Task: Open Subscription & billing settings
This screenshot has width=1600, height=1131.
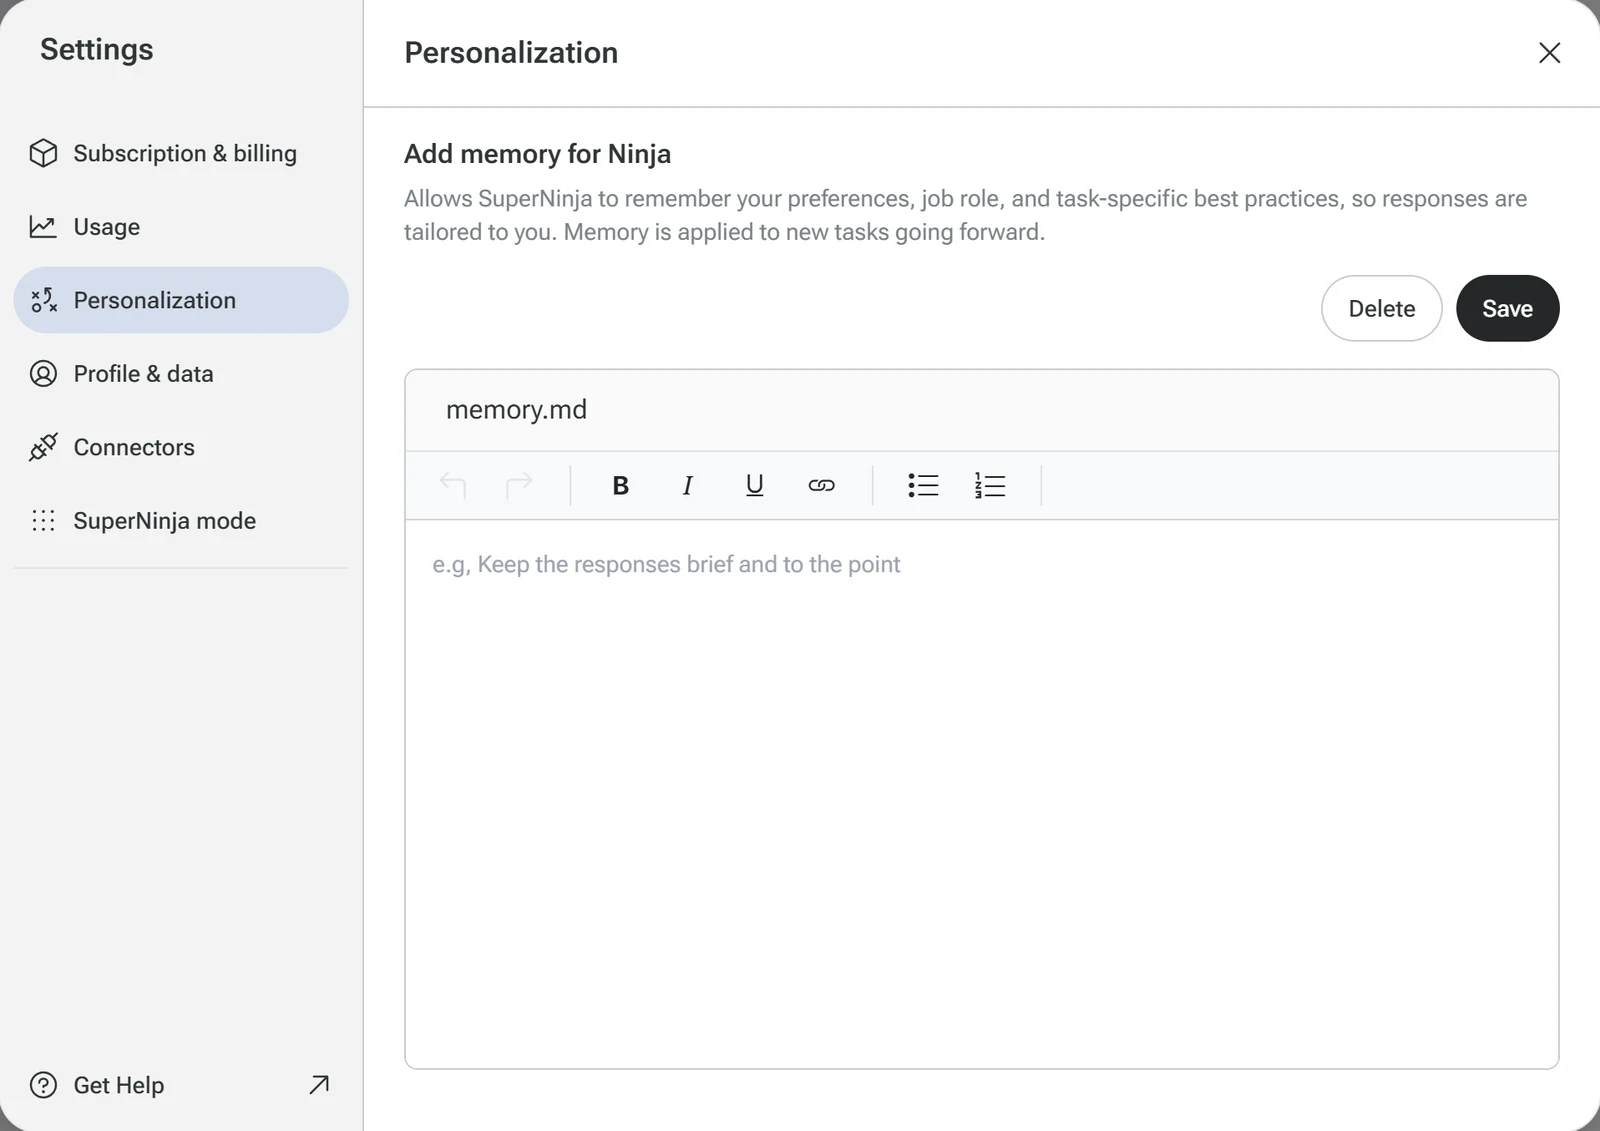Action: tap(181, 153)
